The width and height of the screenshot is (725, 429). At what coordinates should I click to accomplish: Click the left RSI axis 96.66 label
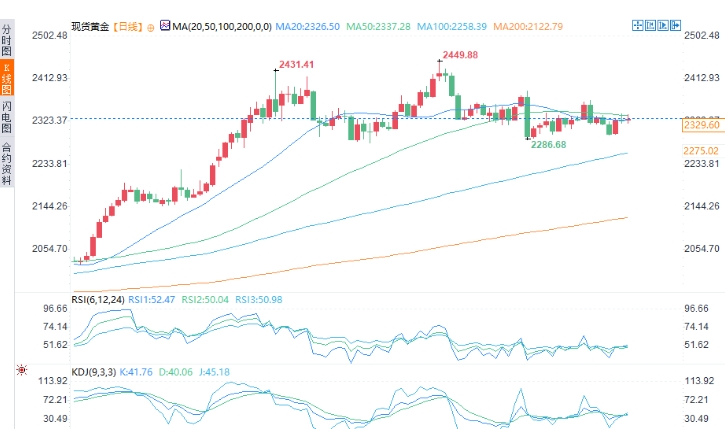(x=55, y=308)
